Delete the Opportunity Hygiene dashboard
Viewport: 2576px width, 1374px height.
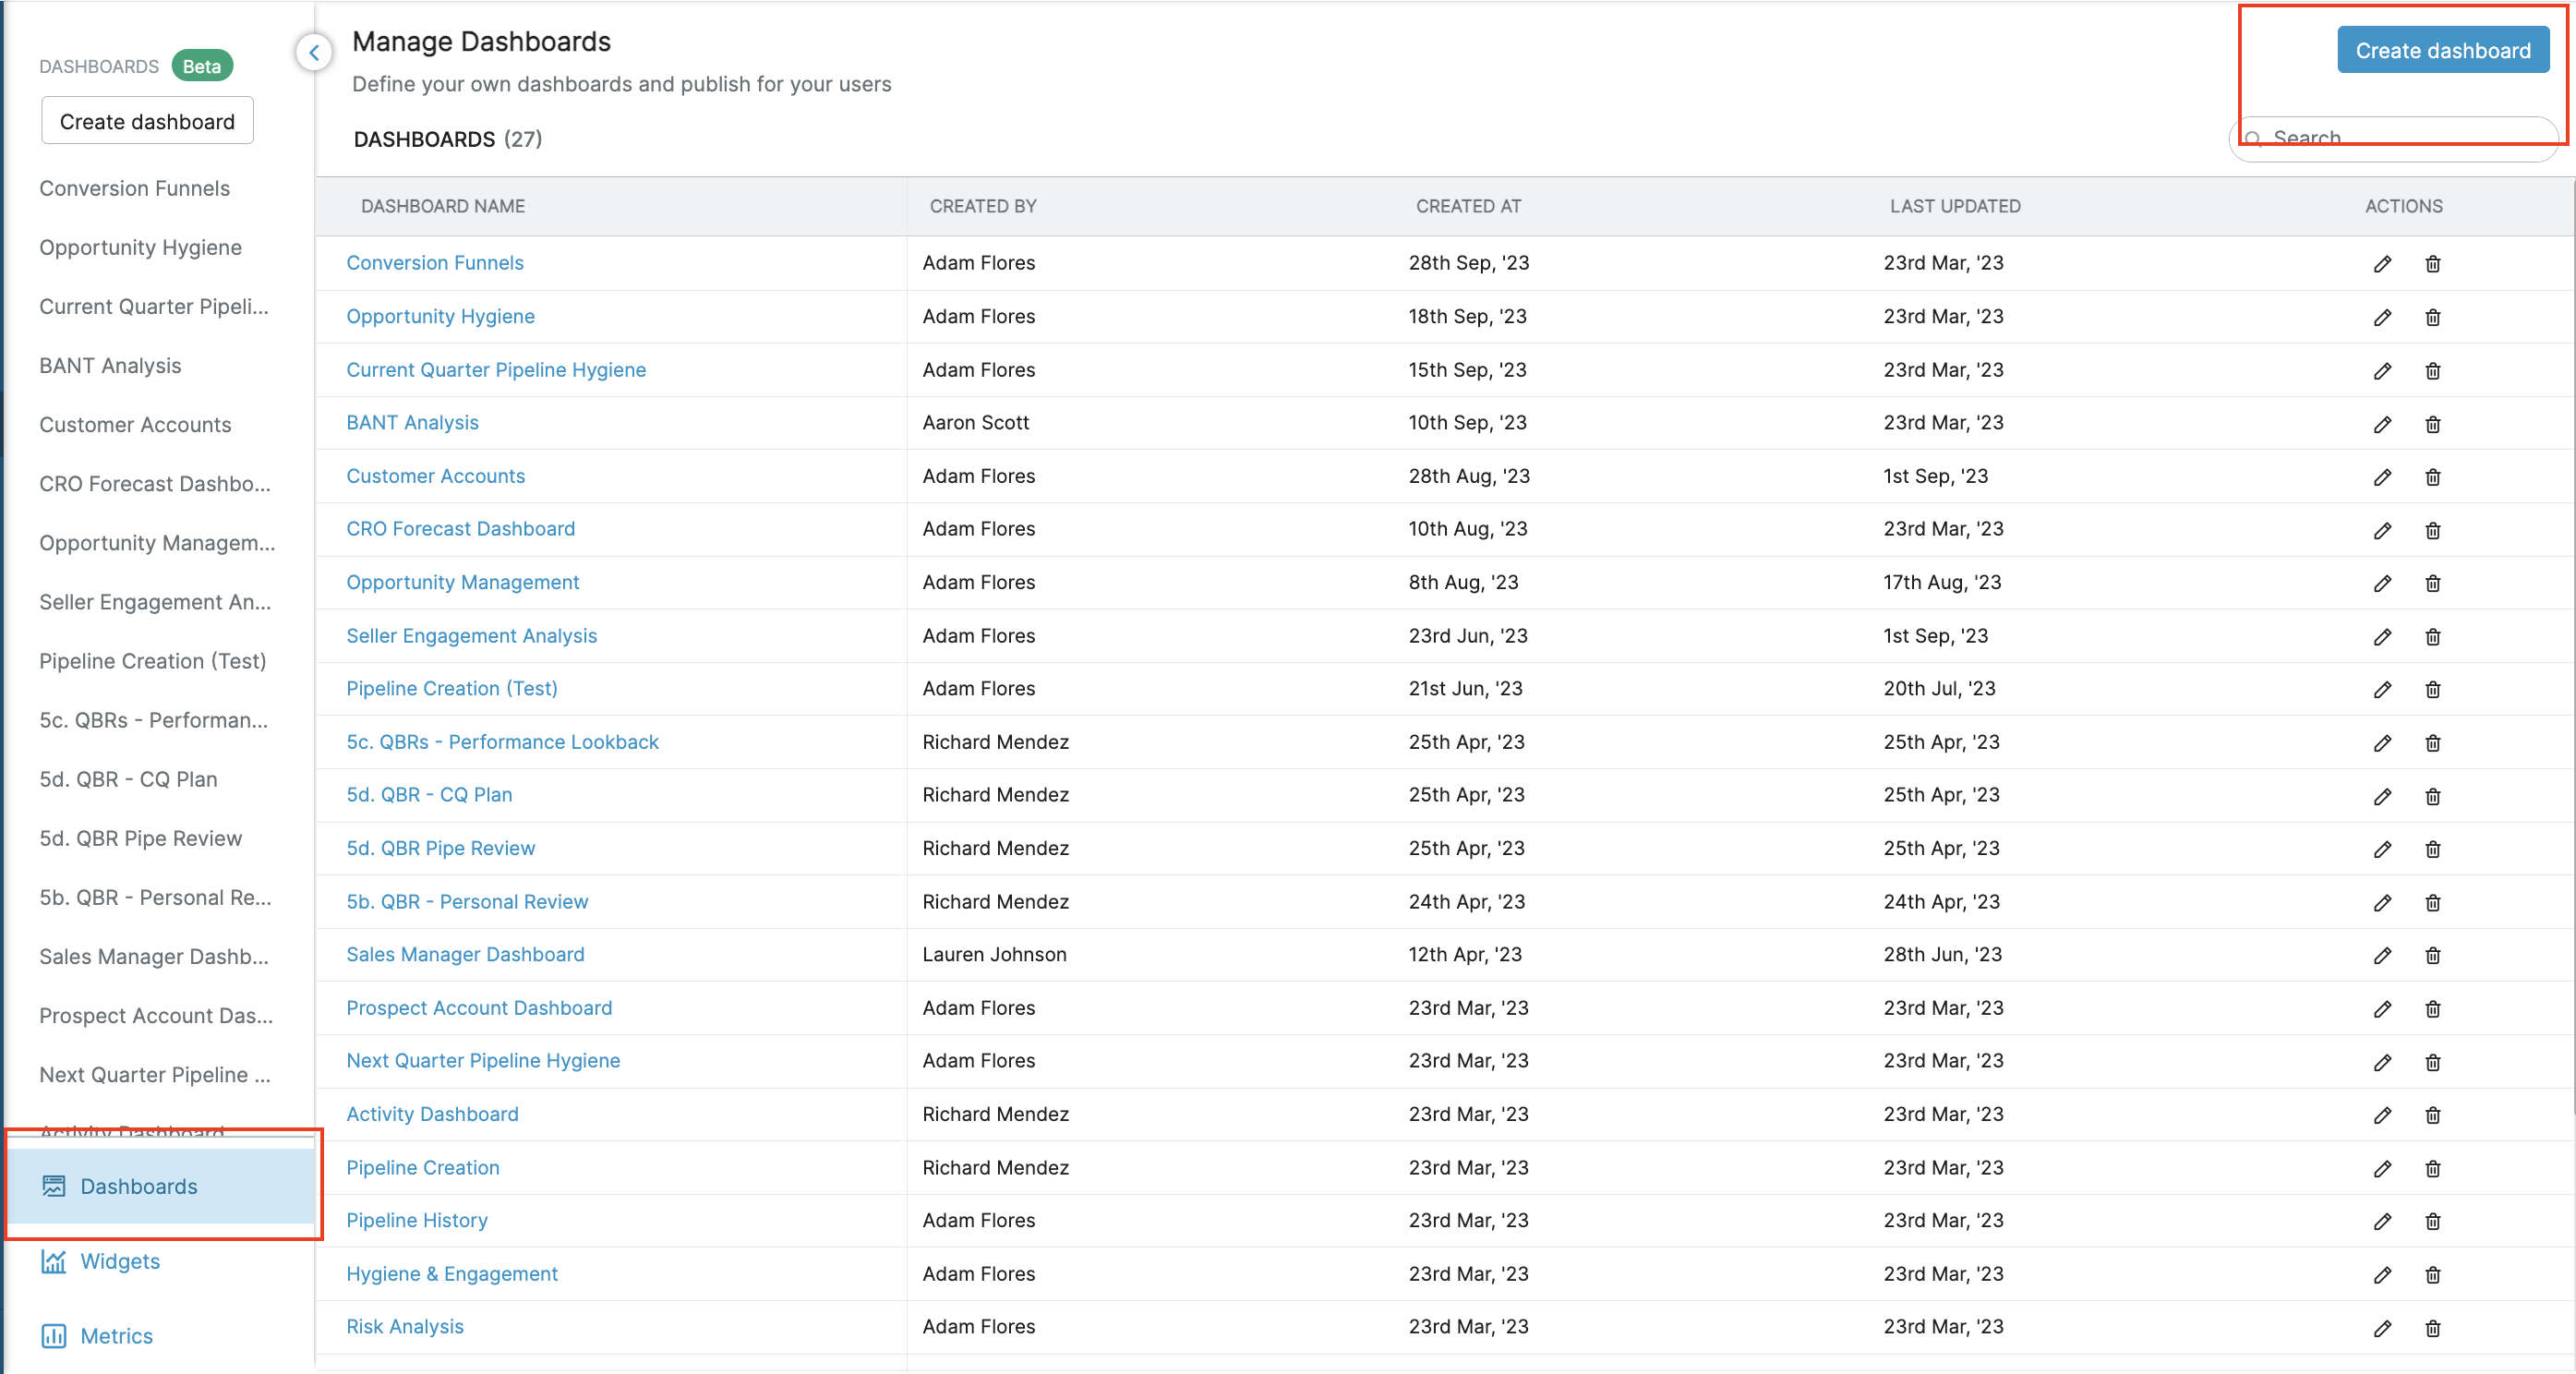[2433, 317]
